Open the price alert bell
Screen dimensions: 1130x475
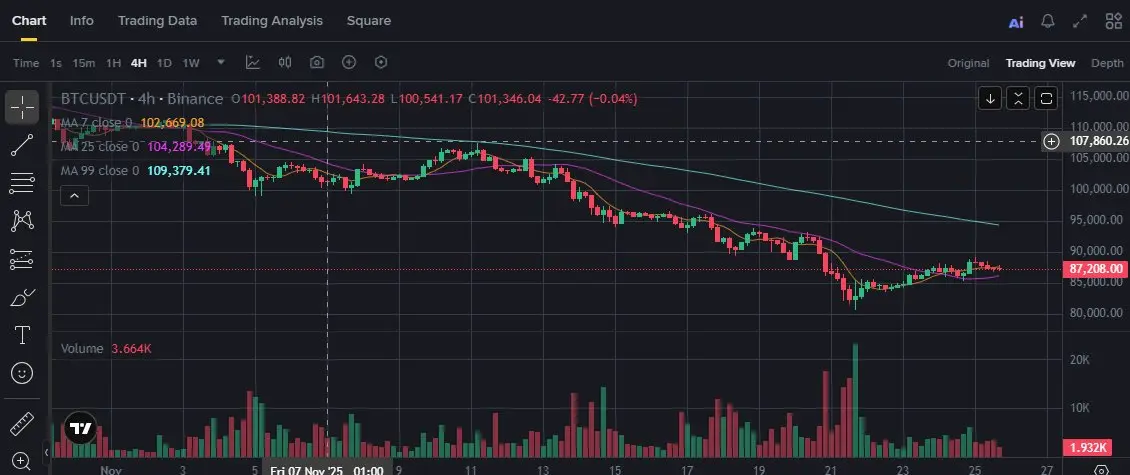pyautogui.click(x=1048, y=21)
